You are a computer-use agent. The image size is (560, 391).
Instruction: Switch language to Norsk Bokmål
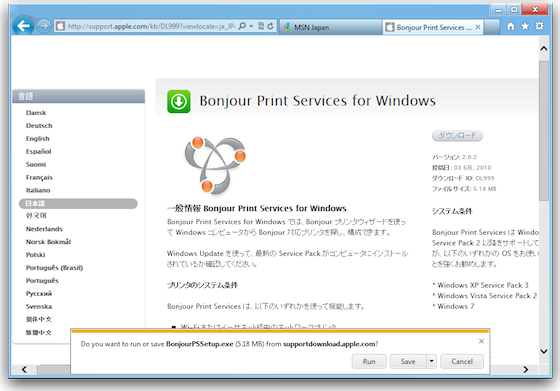pos(48,242)
